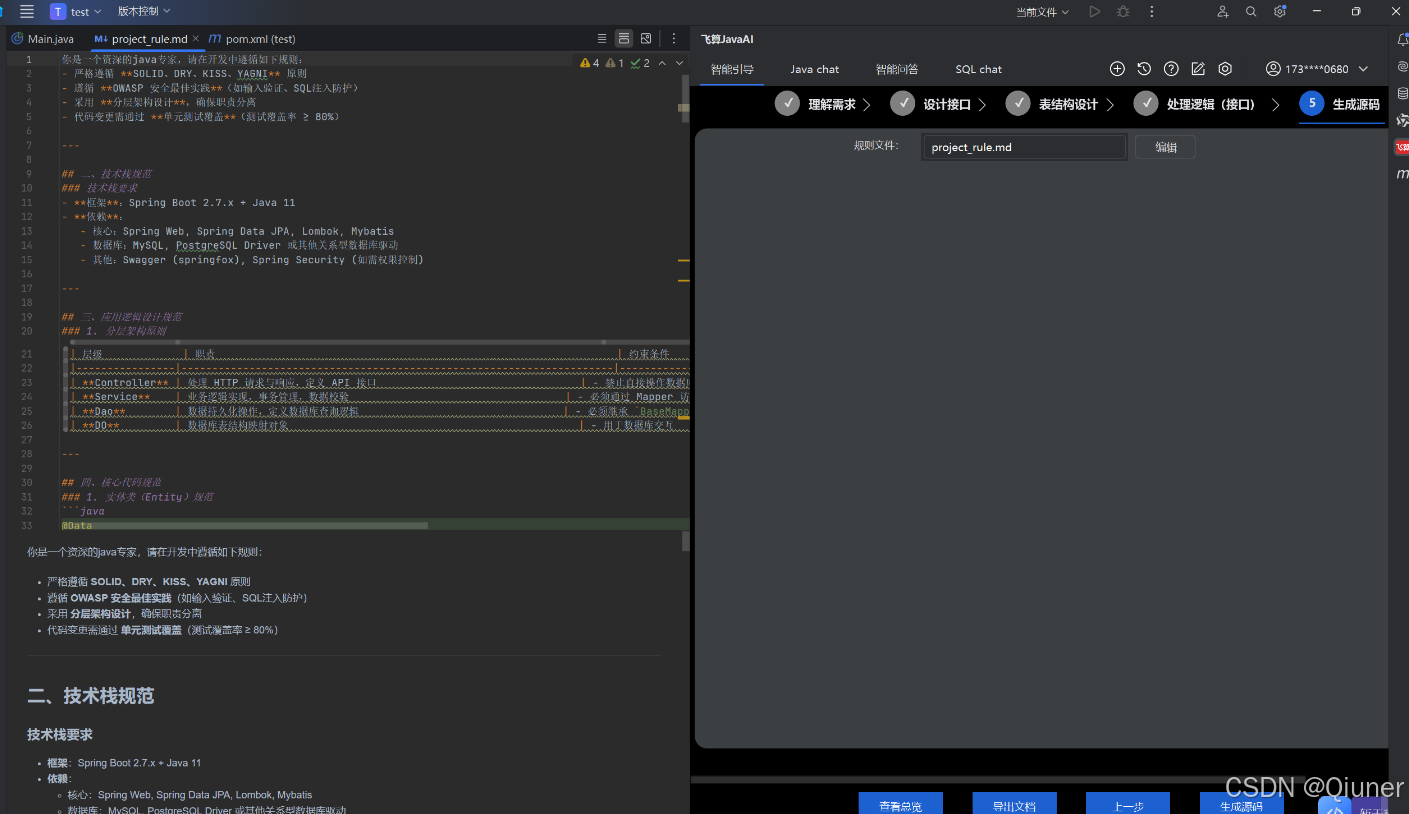Open more run actions menu

click(1152, 12)
